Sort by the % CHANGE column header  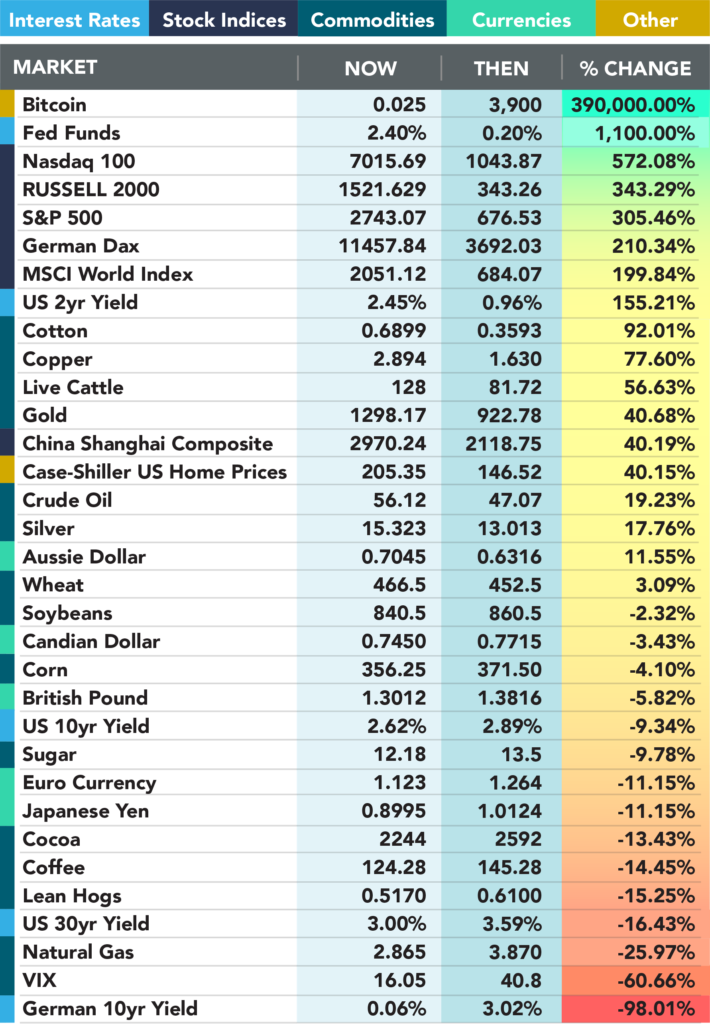[635, 68]
